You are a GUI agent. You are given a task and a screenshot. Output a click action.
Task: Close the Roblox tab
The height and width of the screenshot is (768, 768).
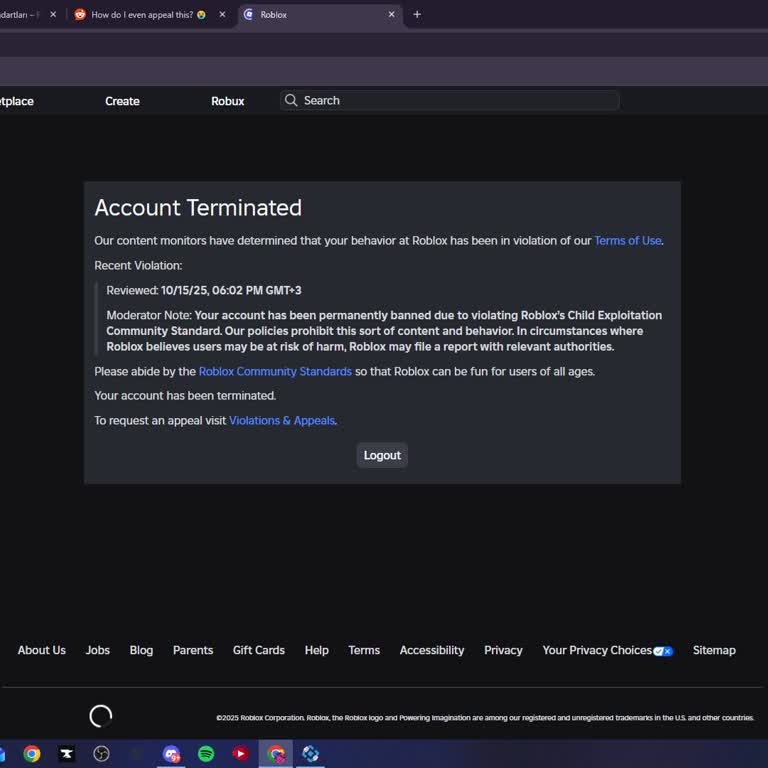pos(391,15)
